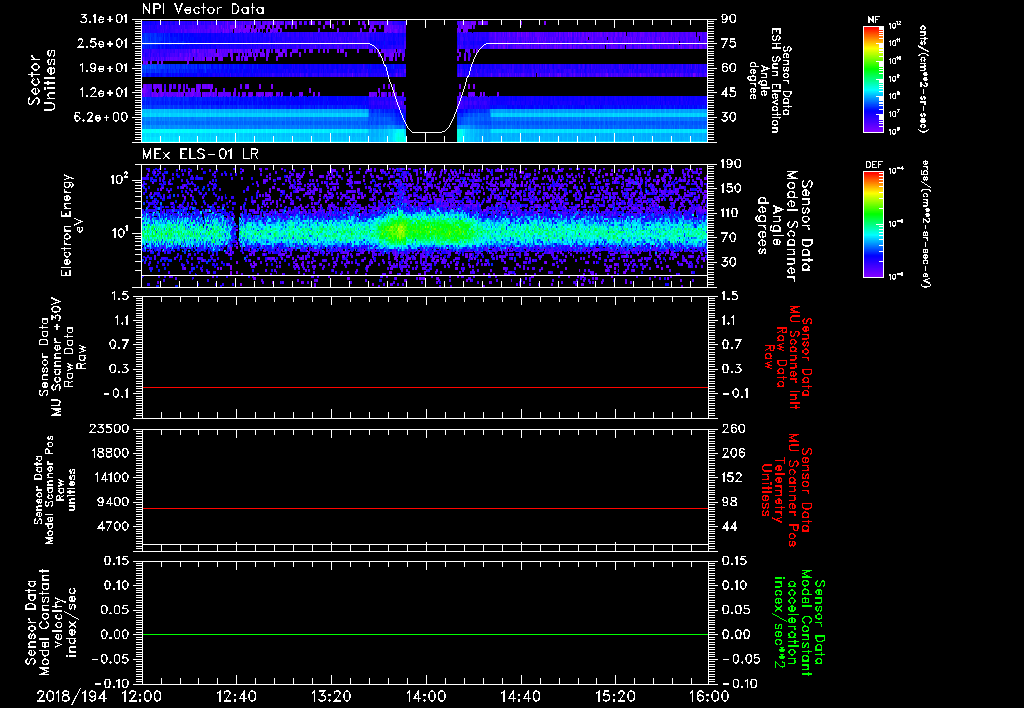Click the 98 telemetry tick label
The image size is (1024, 708).
pos(729,502)
